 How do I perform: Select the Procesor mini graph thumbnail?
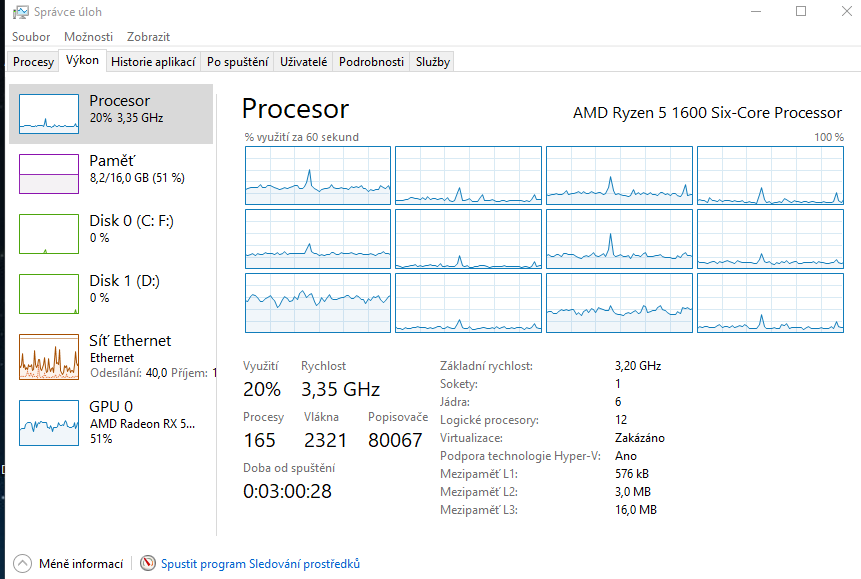[49, 113]
